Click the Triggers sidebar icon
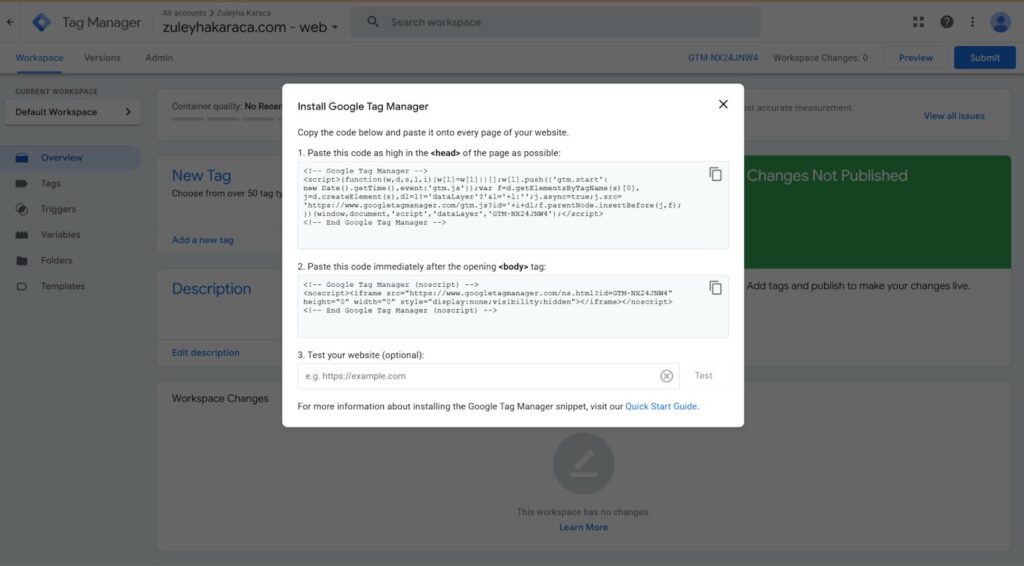Viewport: 1024px width, 566px height. [22, 209]
